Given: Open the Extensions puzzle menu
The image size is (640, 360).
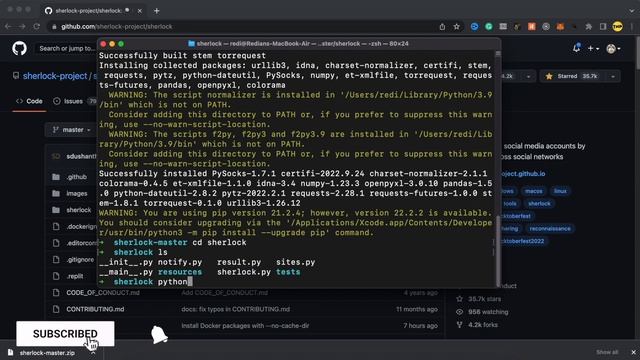Looking at the screenshot, I should click(589, 27).
